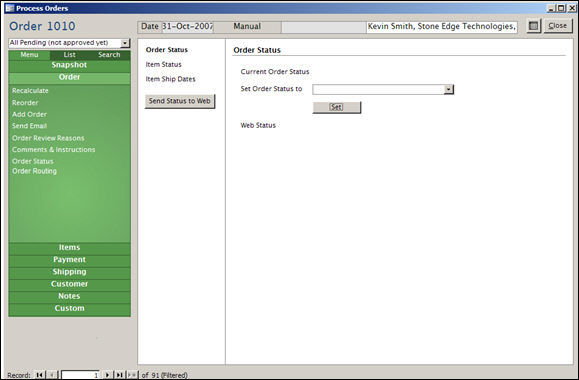Open Comments & Instructions

click(54, 150)
